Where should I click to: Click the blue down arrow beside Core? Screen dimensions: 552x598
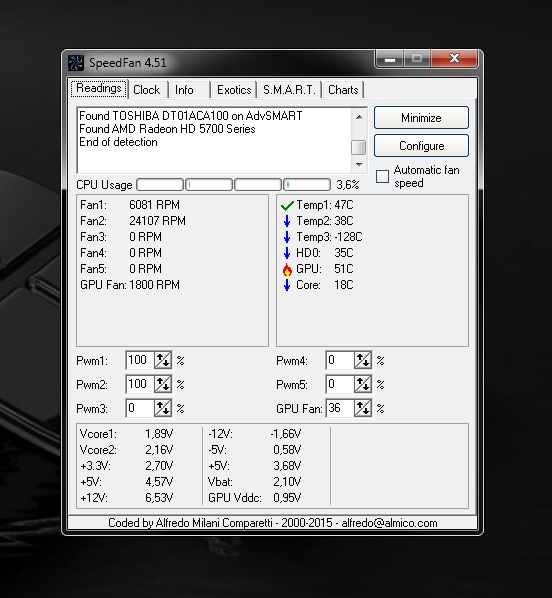[x=287, y=285]
